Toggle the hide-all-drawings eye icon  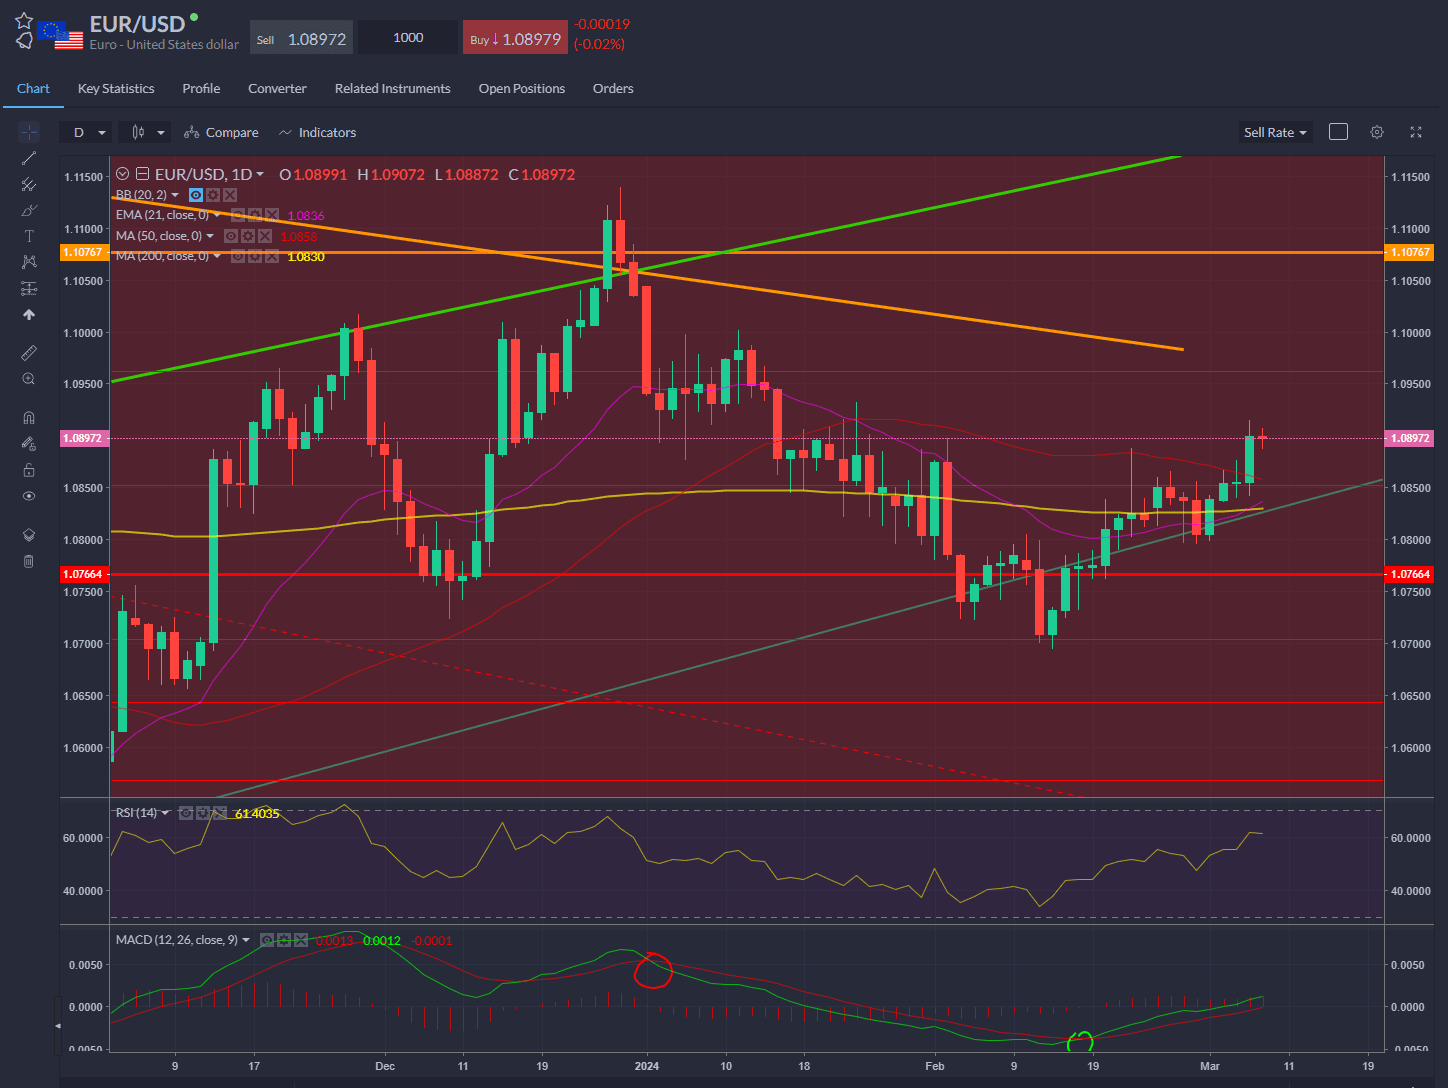coord(29,495)
